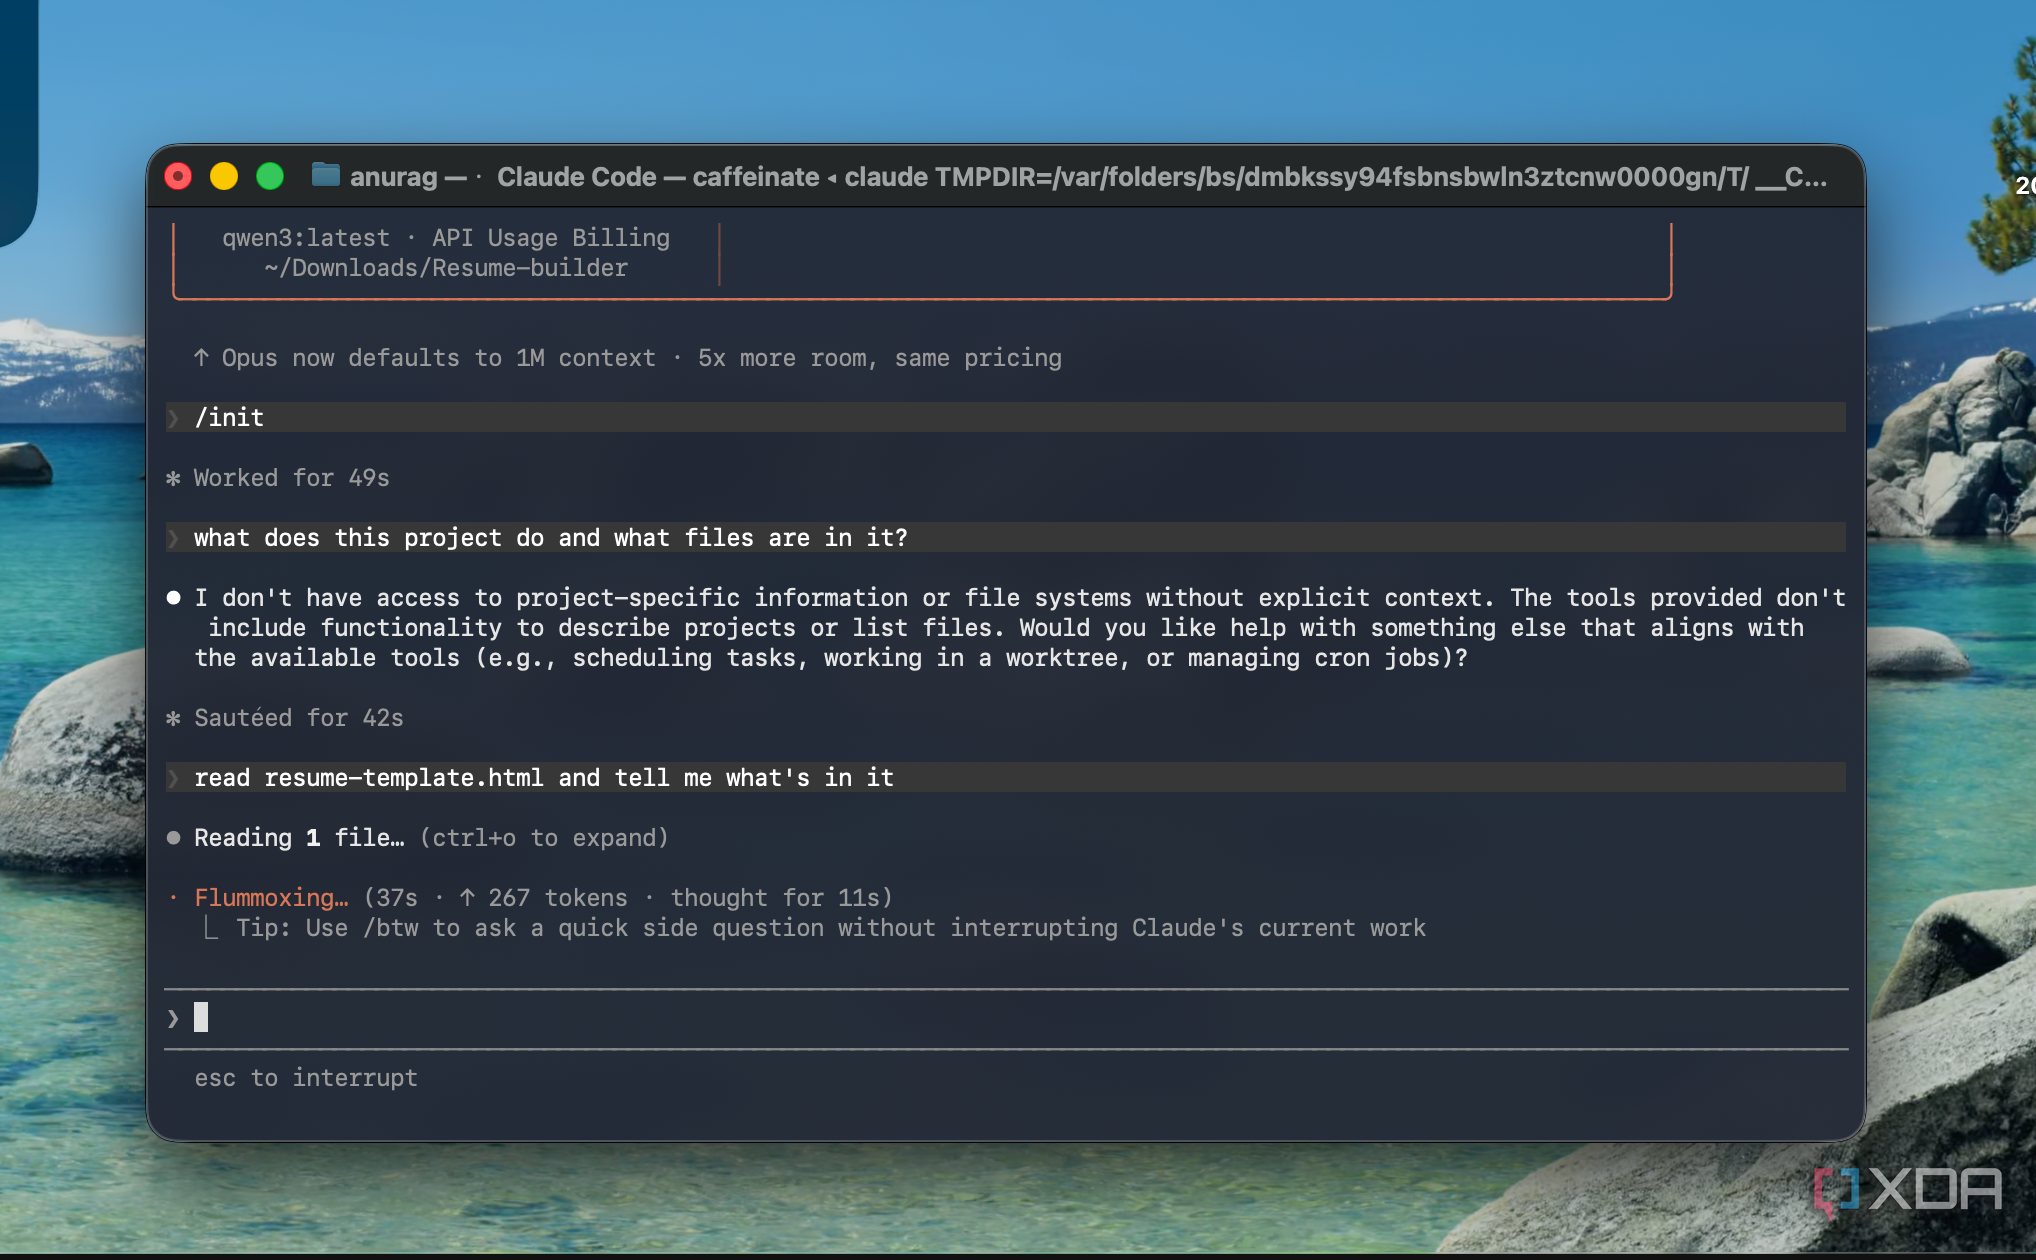Click the assistant reply starting 'I don't have access'
Viewport: 2036px width, 1260px height.
1020,628
